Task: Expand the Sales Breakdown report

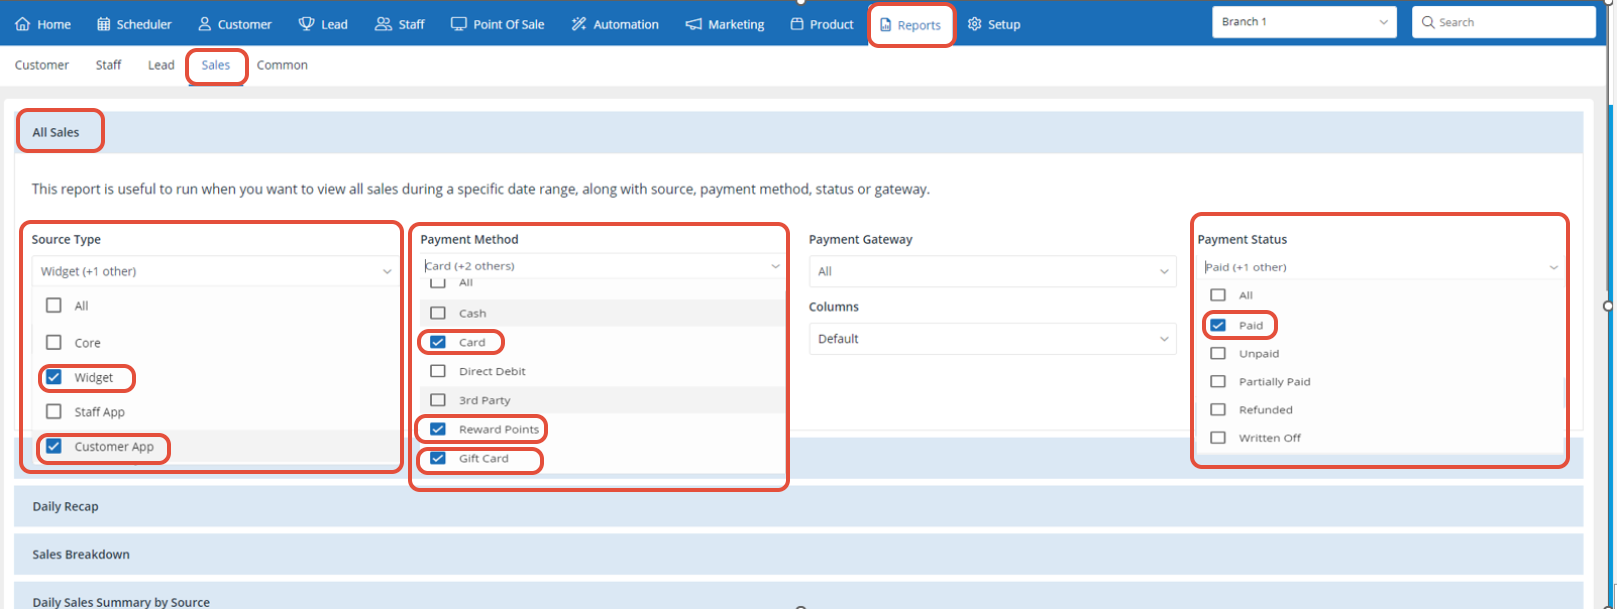Action: [x=798, y=554]
